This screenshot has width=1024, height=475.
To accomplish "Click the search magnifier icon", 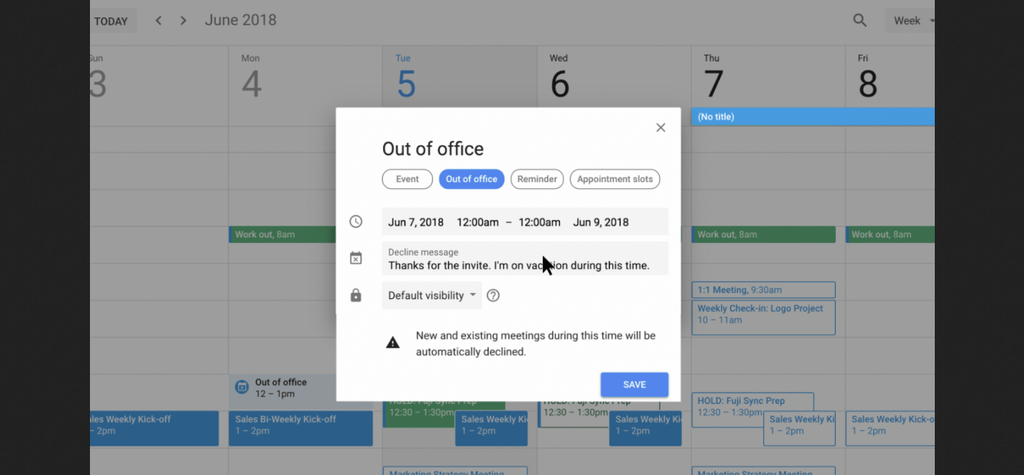I will coord(860,20).
